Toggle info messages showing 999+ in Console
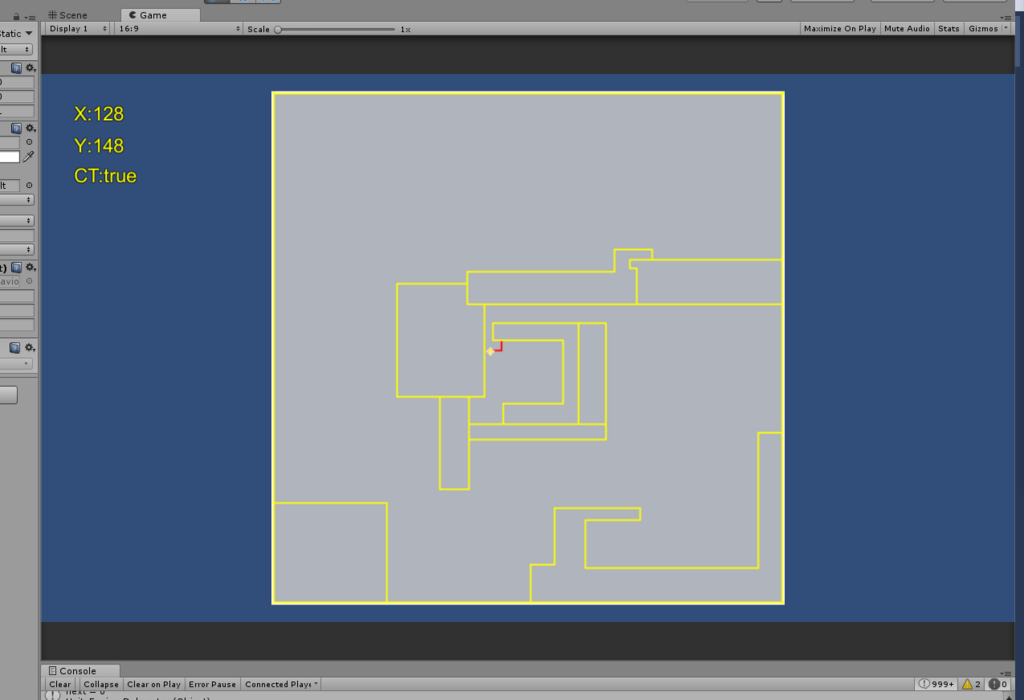Viewport: 1024px width, 700px height. coord(936,684)
